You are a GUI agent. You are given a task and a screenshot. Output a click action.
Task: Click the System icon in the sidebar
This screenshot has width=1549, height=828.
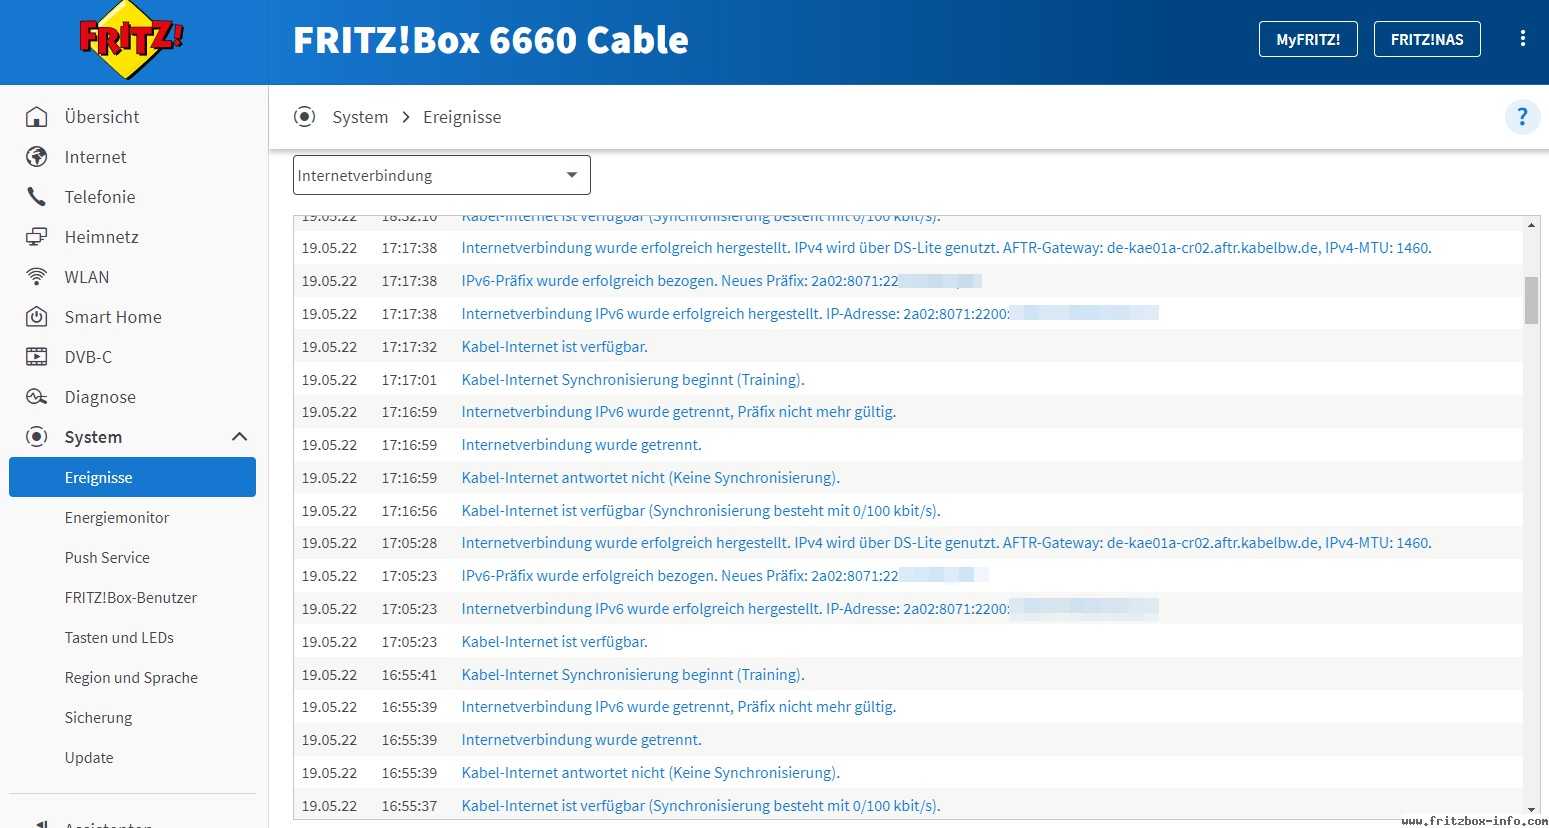point(37,437)
